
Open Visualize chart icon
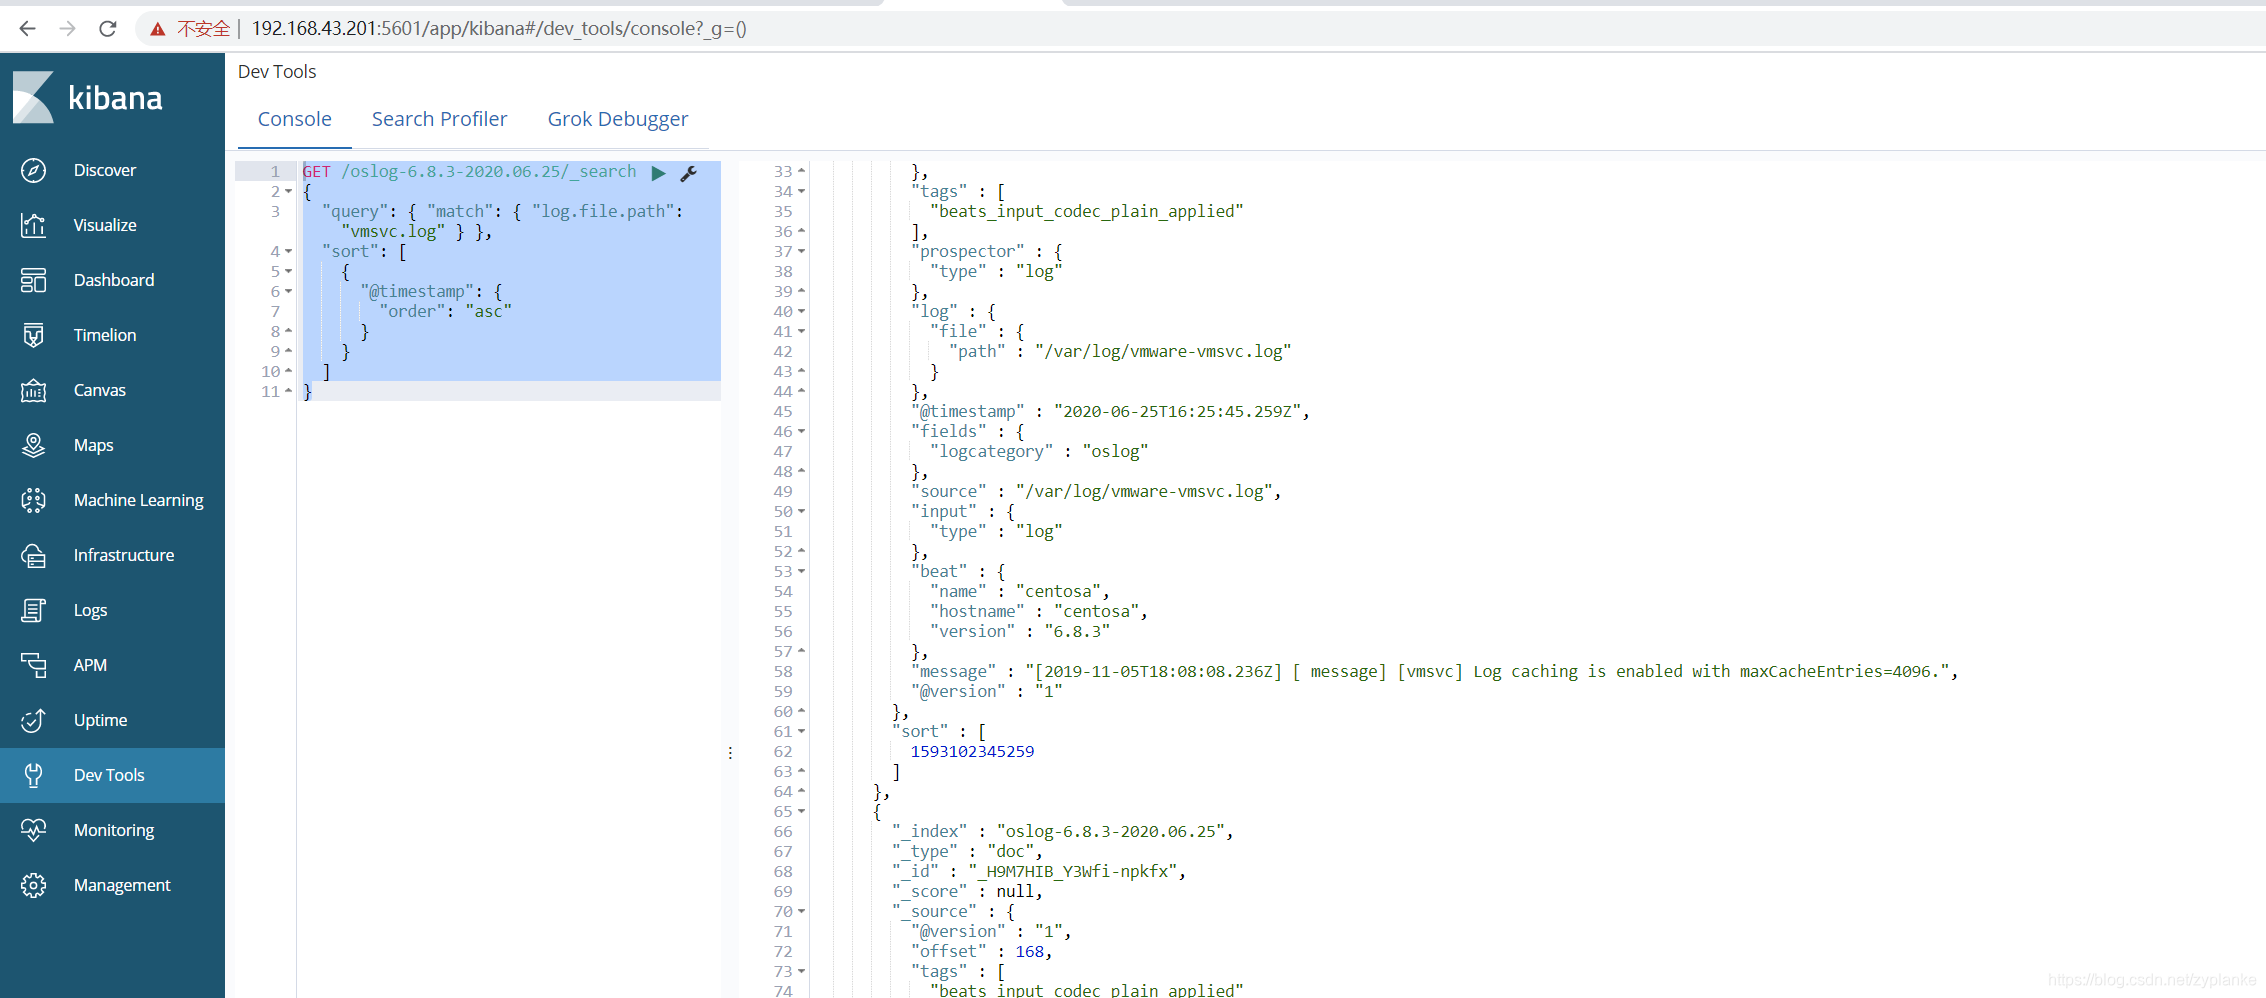(x=33, y=225)
